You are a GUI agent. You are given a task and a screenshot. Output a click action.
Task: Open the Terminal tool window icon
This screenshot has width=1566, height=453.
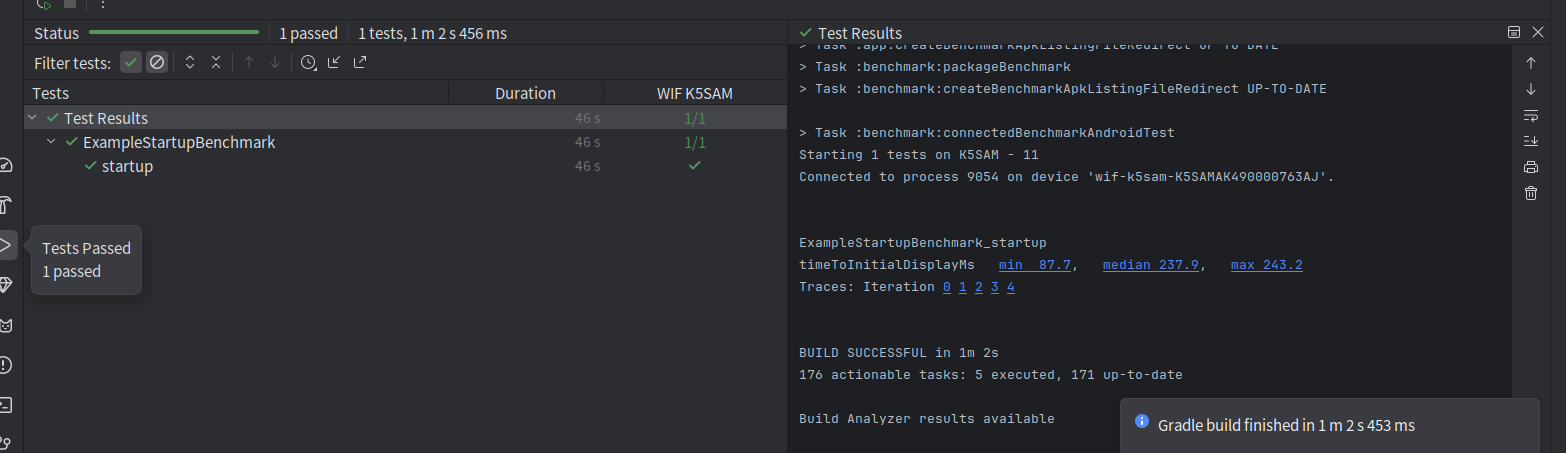point(5,405)
